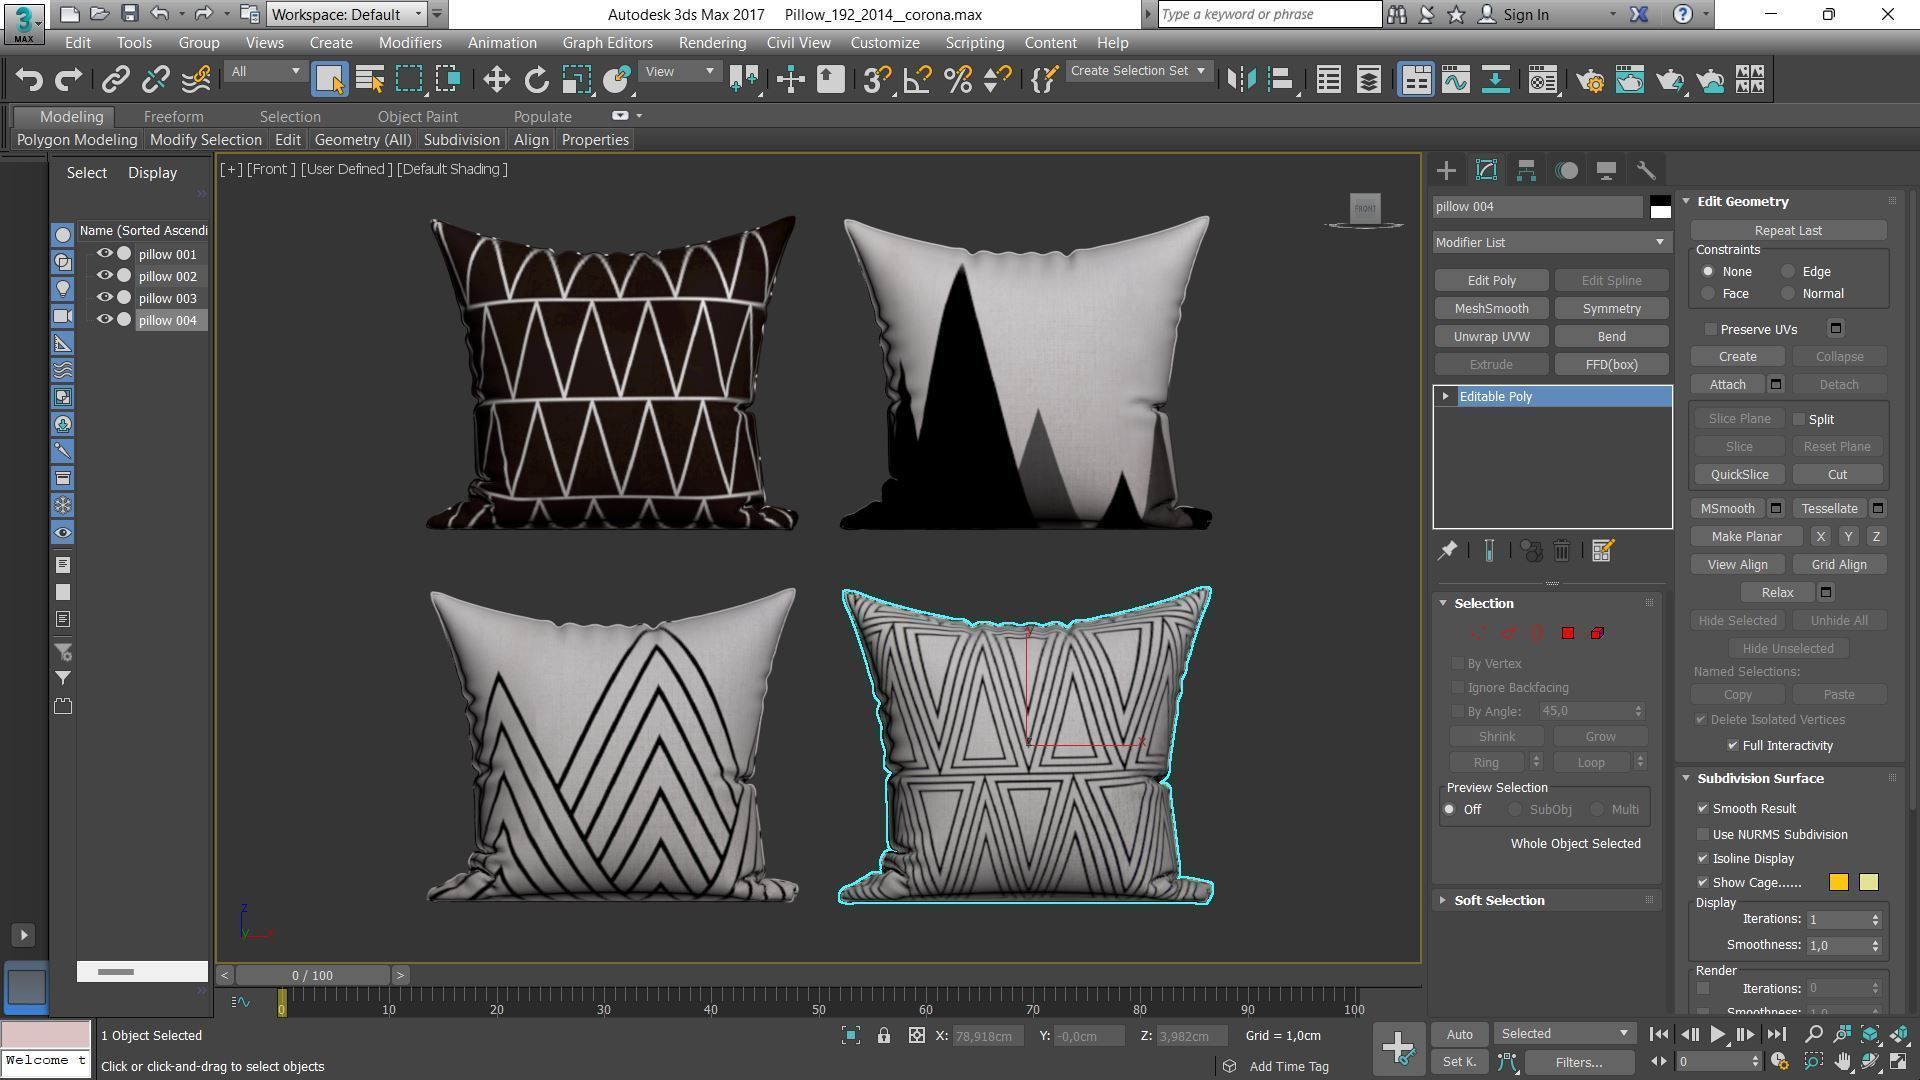Open the ViewCube Front face
The height and width of the screenshot is (1080, 1920).
point(1365,208)
